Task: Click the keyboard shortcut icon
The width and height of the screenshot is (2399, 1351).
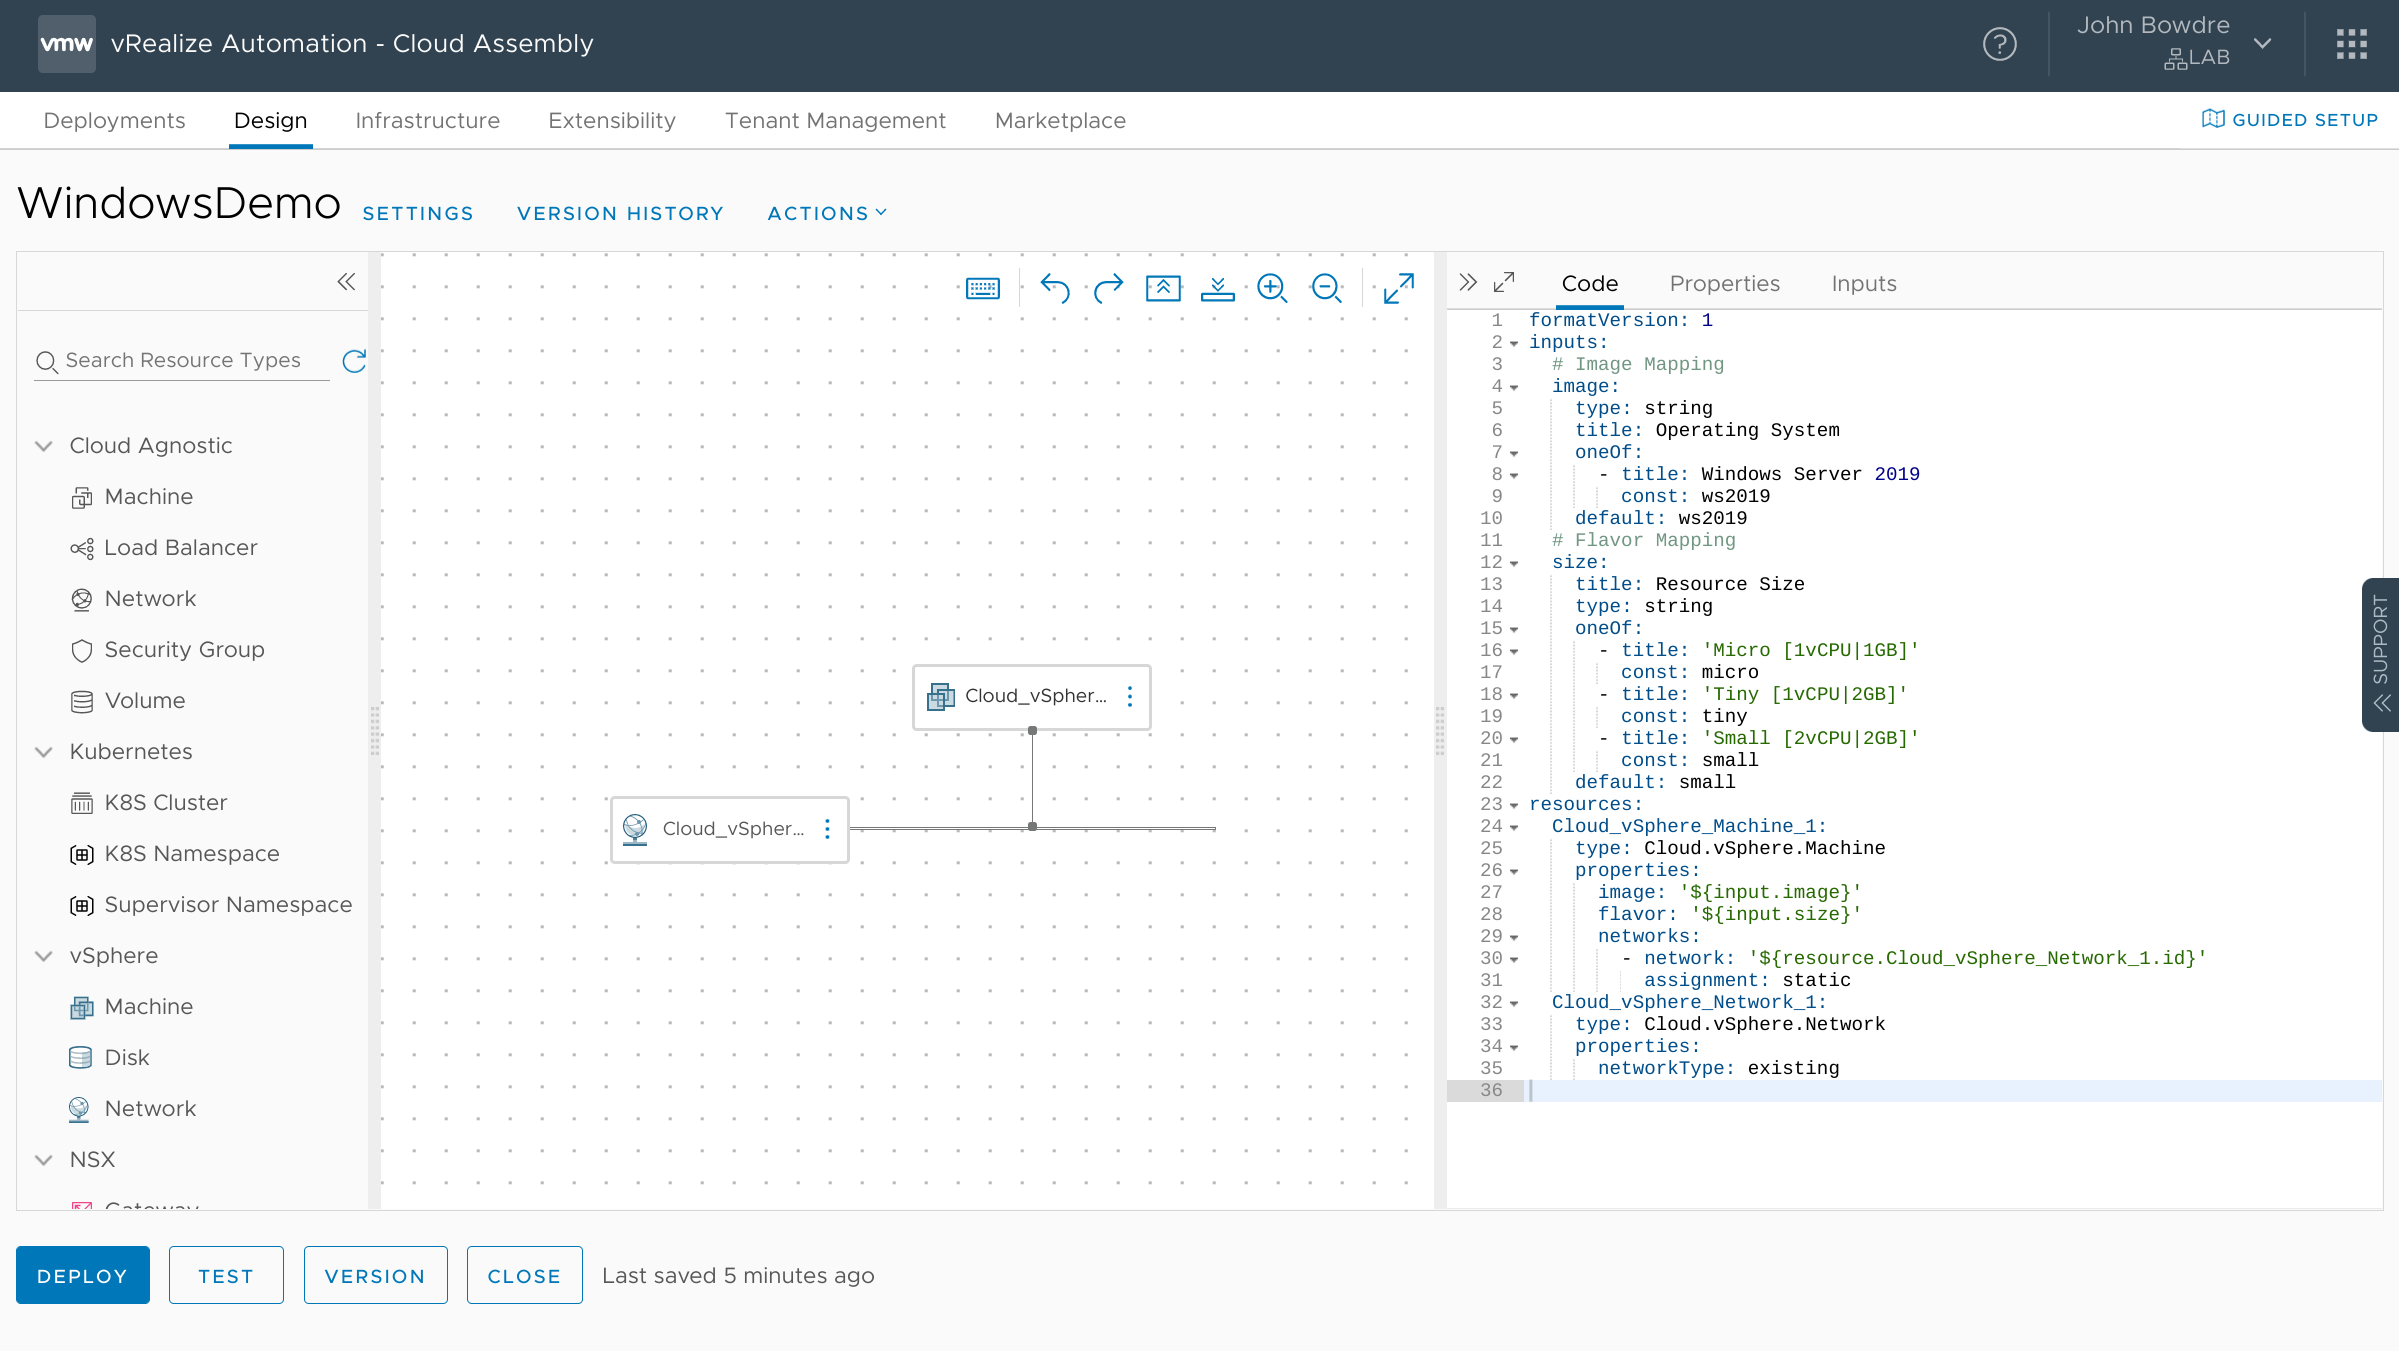Action: click(x=982, y=288)
